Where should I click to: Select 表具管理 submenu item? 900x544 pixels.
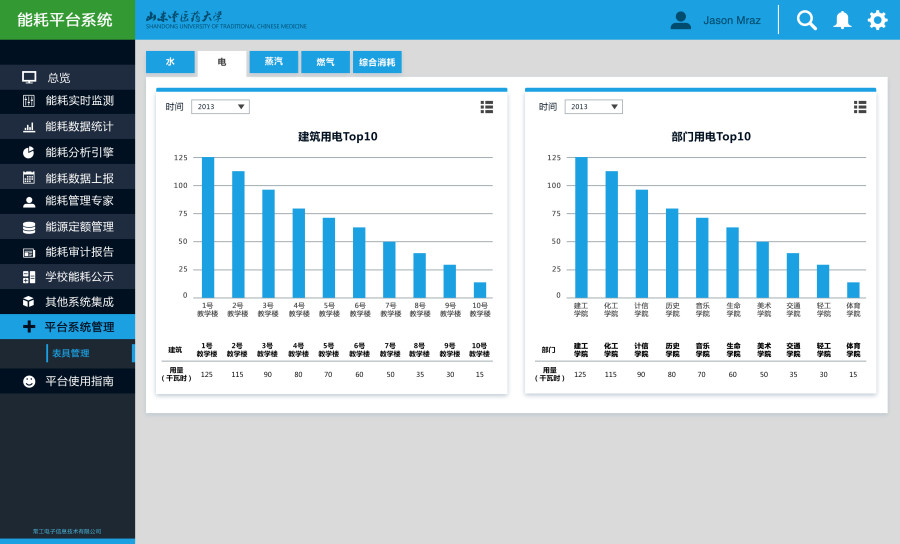(x=71, y=353)
